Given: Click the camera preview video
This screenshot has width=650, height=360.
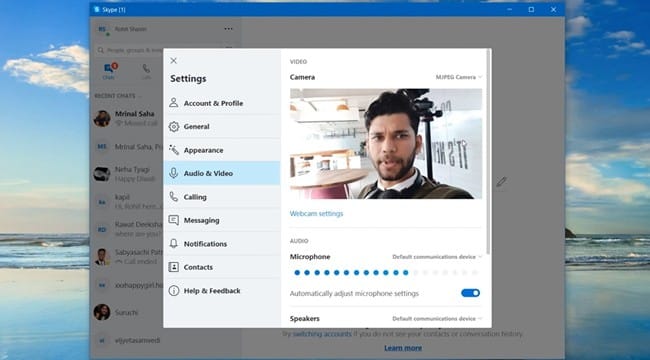Looking at the screenshot, I should 386,144.
